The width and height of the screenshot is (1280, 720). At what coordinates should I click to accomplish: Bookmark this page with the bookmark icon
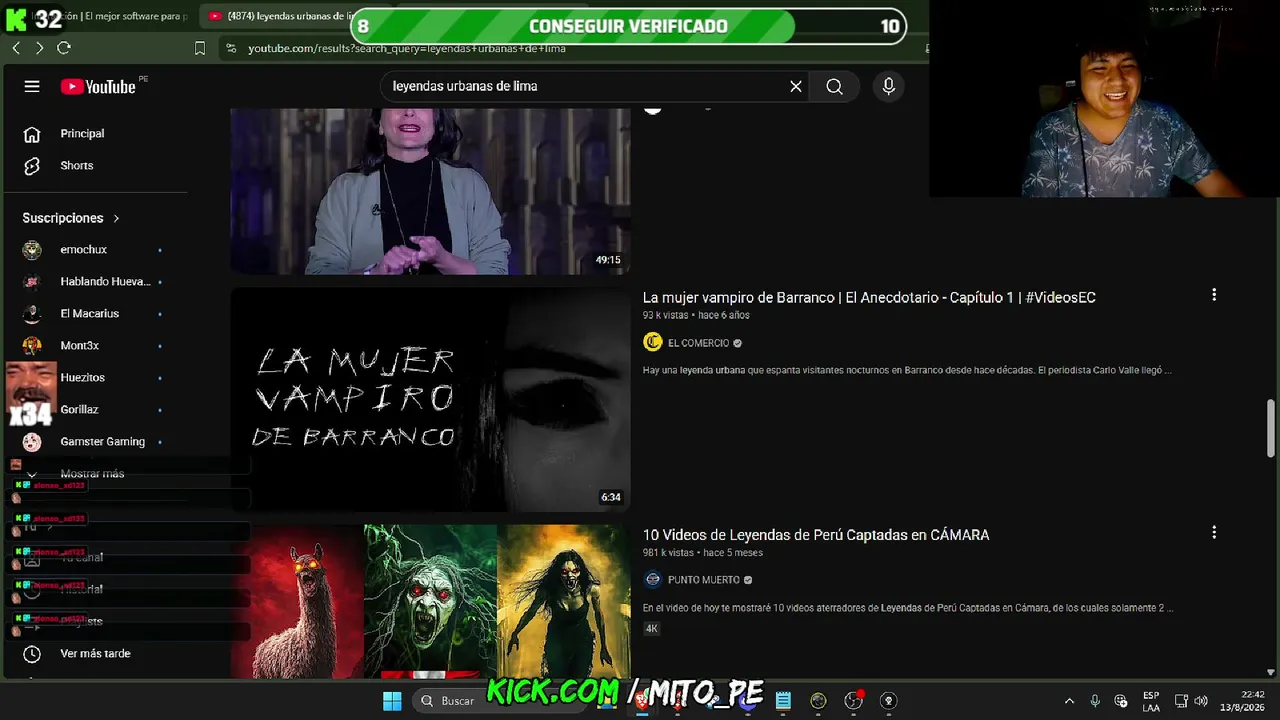pyautogui.click(x=200, y=48)
